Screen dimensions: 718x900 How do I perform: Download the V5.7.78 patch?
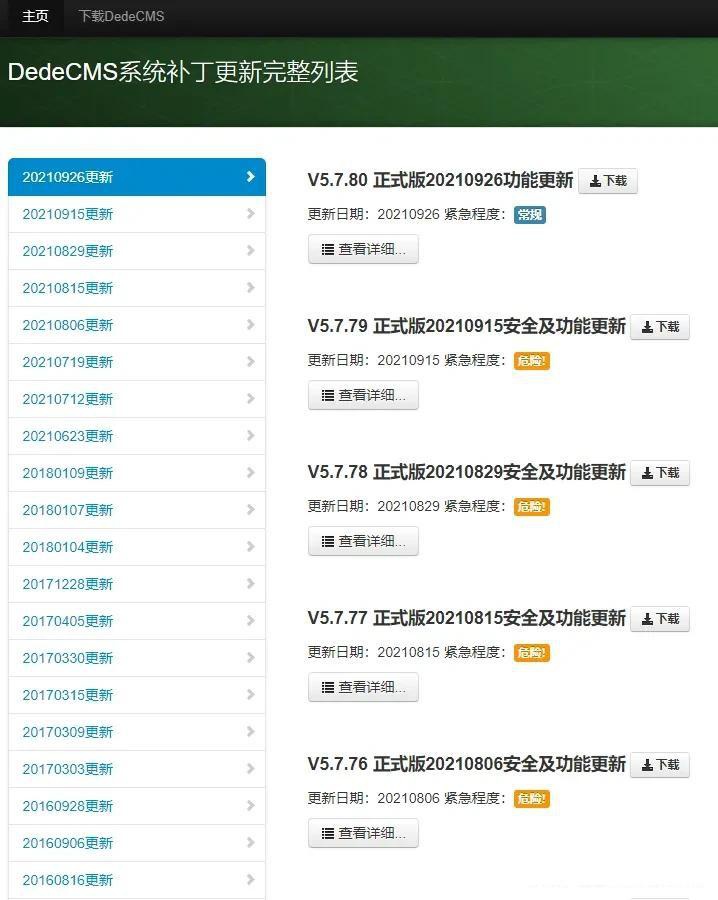660,473
